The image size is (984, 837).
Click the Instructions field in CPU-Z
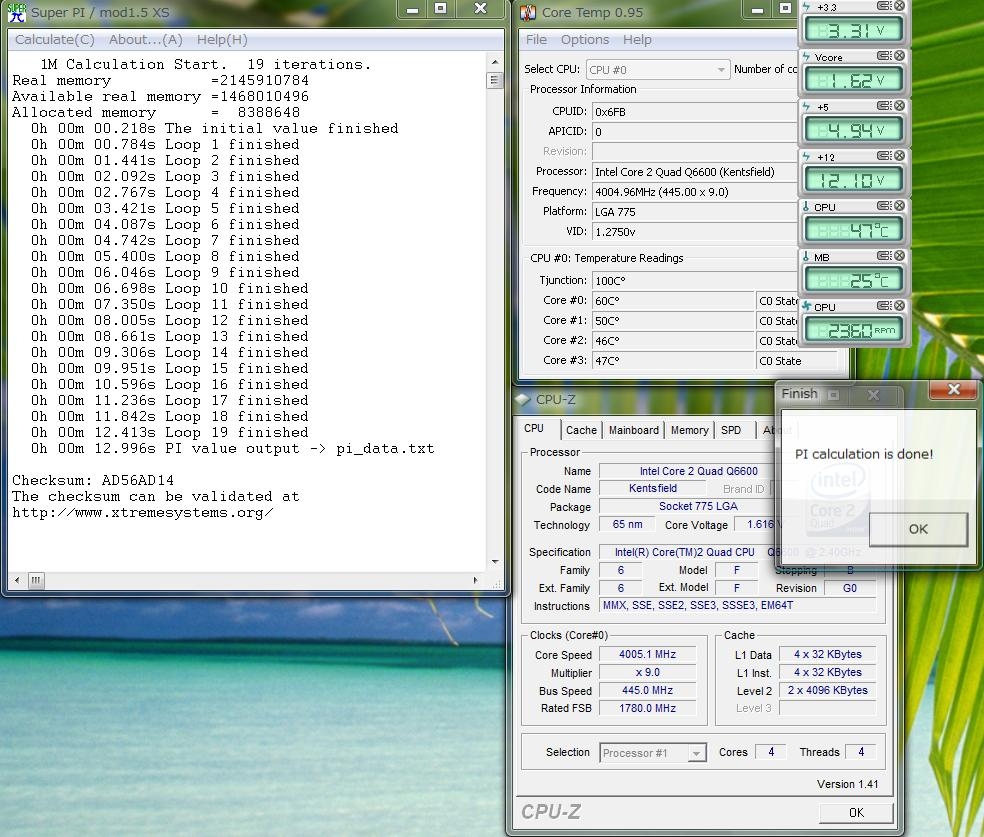tap(738, 605)
